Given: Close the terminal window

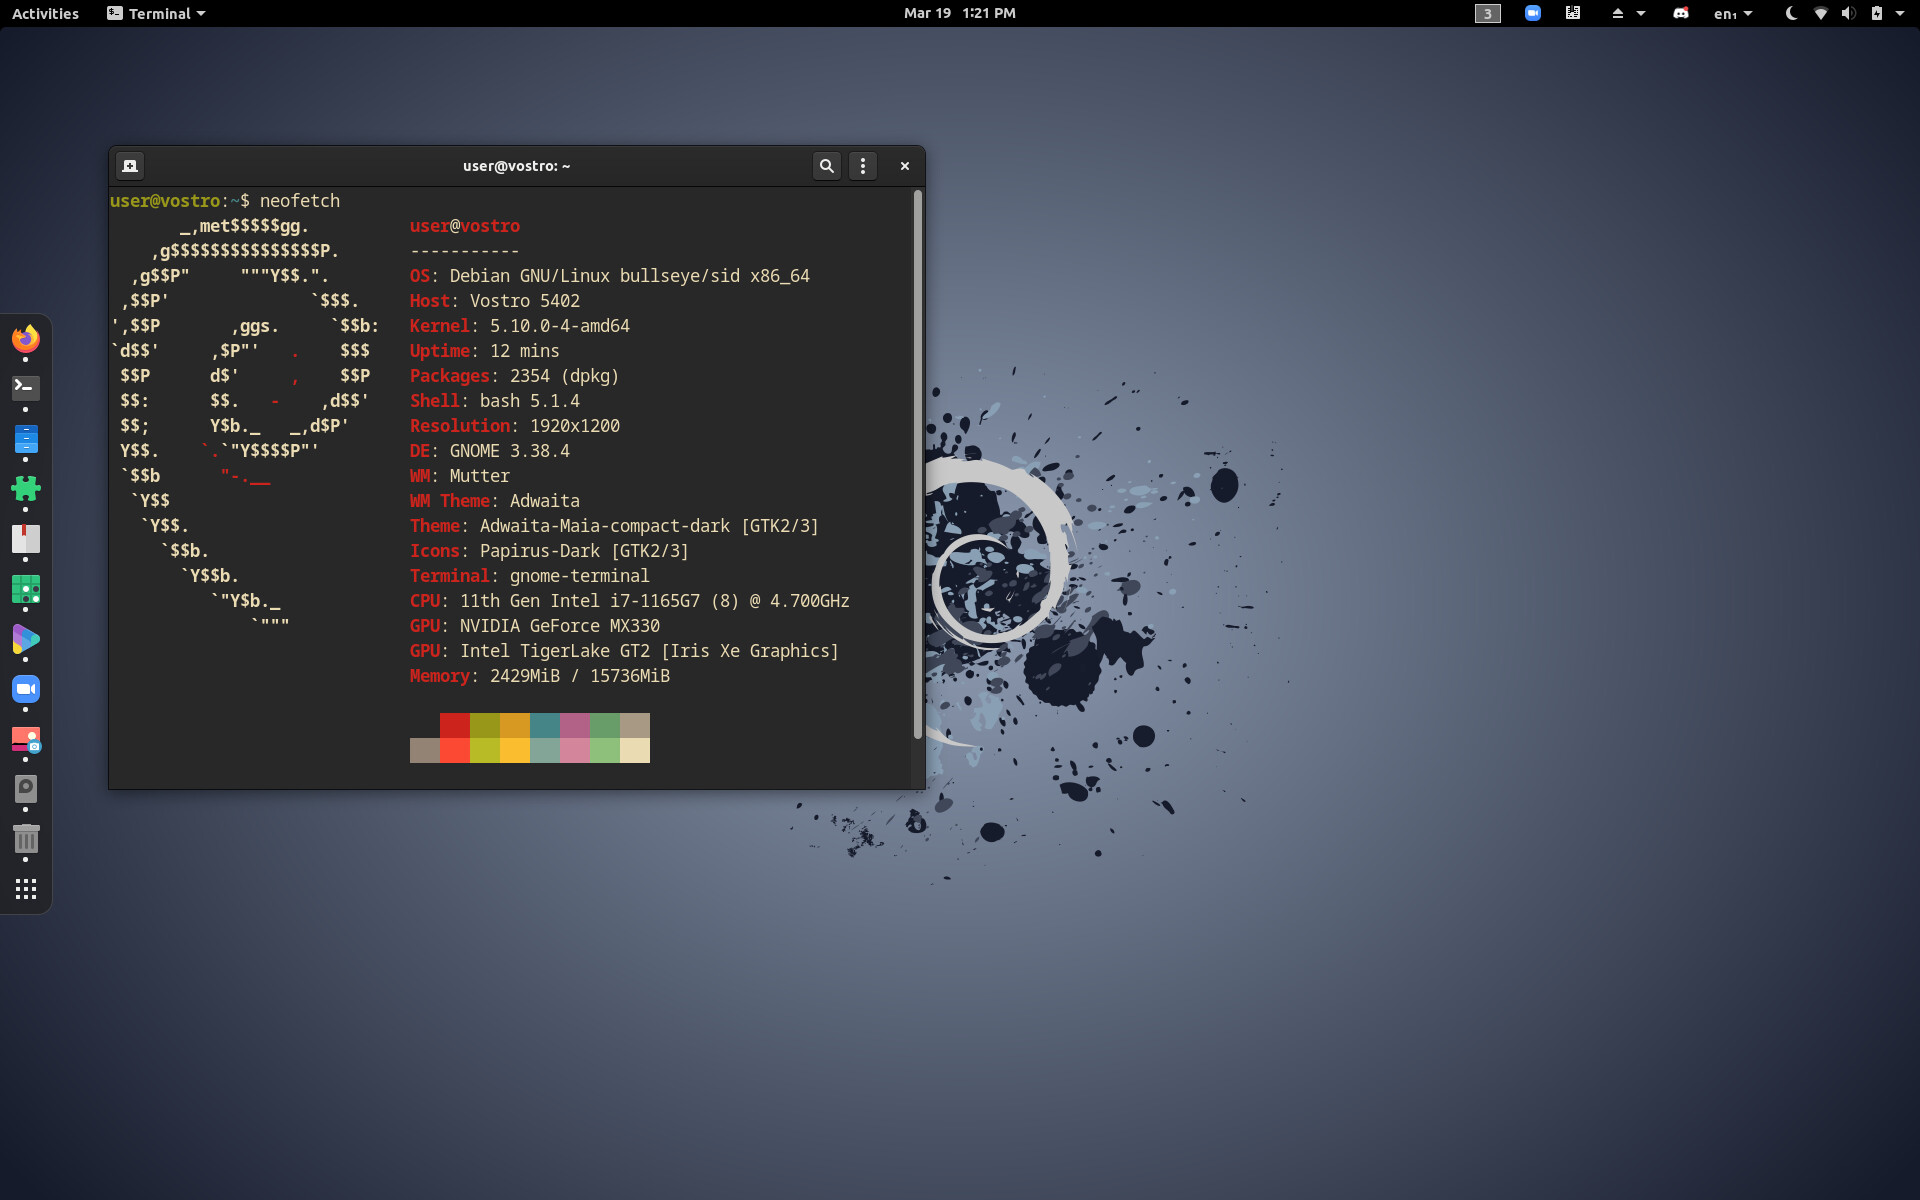Looking at the screenshot, I should pyautogui.click(x=905, y=166).
